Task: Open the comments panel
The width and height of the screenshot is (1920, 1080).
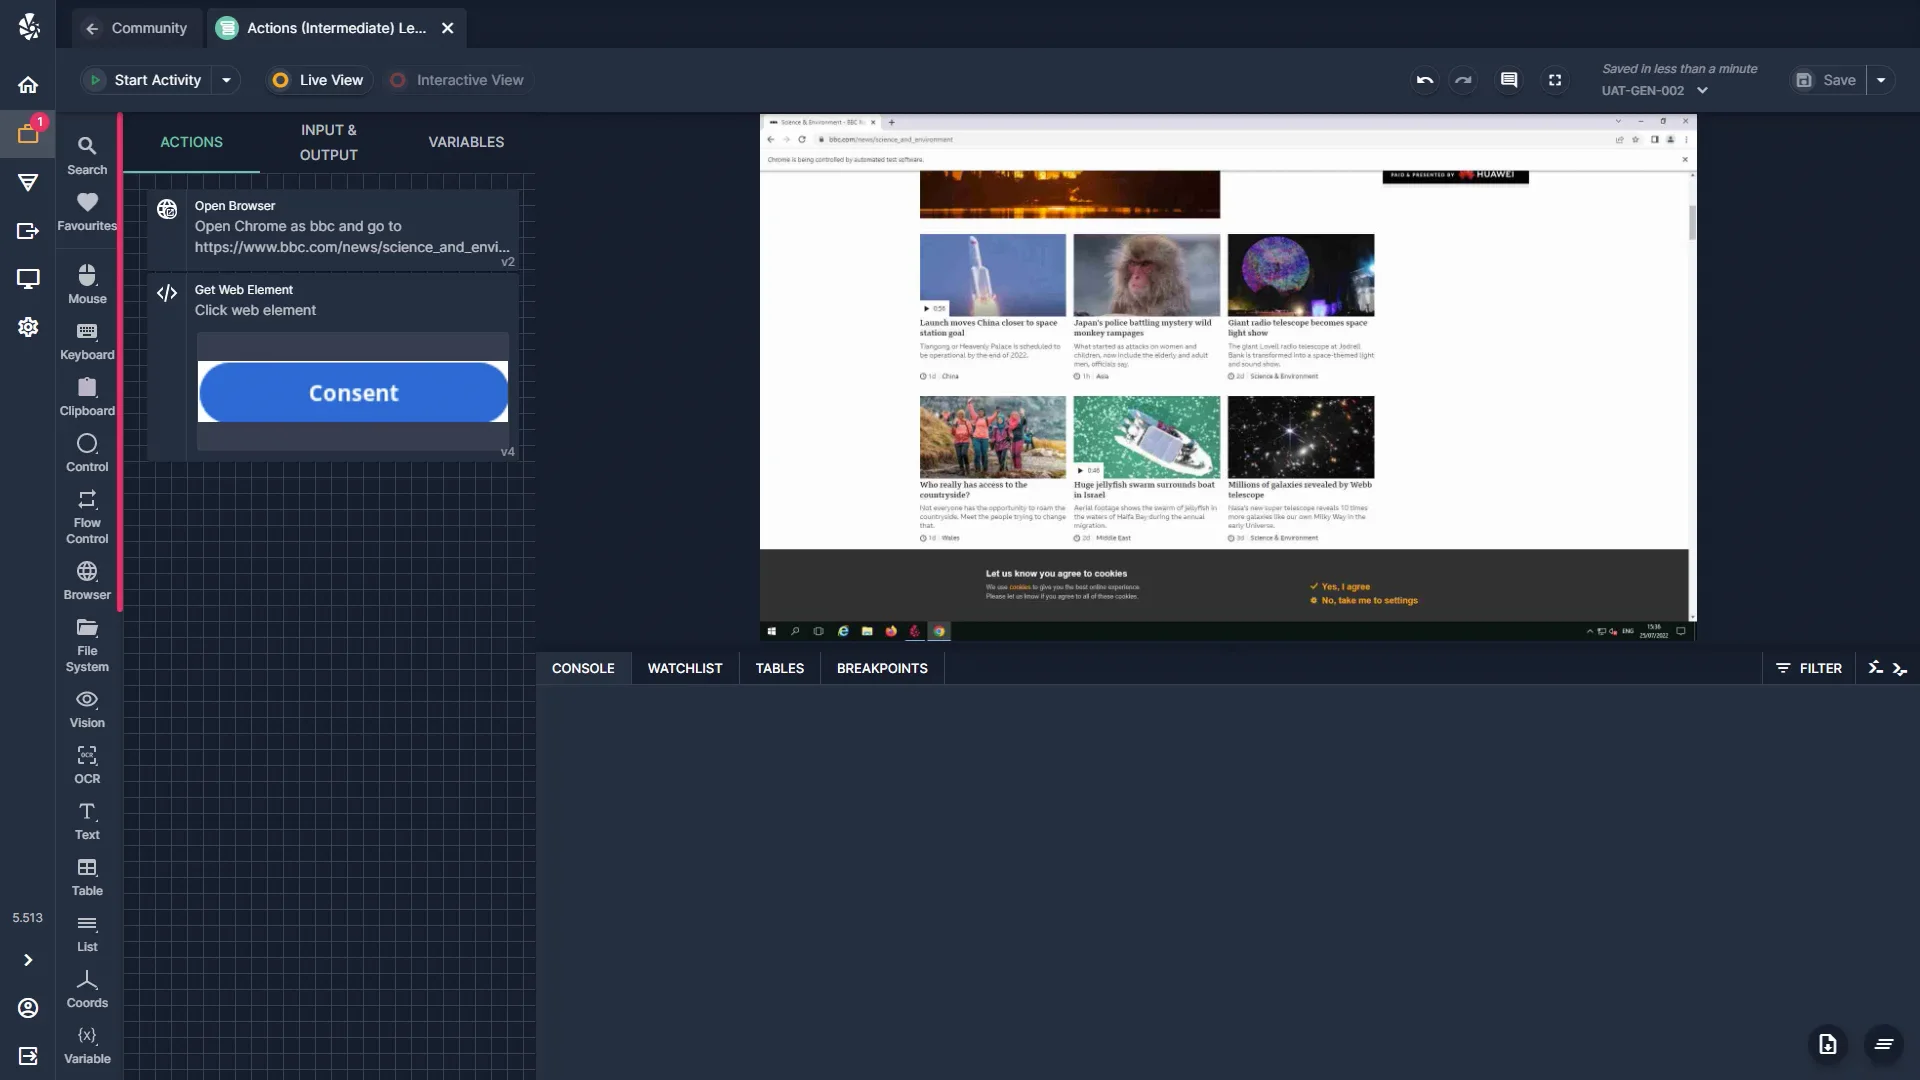Action: point(1509,80)
